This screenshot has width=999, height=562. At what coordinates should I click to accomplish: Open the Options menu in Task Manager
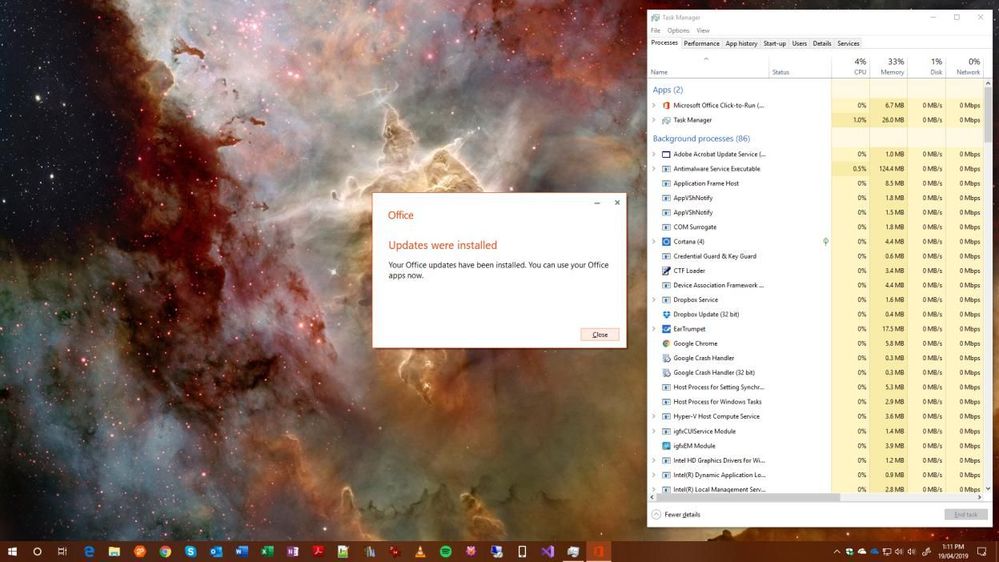tap(679, 31)
